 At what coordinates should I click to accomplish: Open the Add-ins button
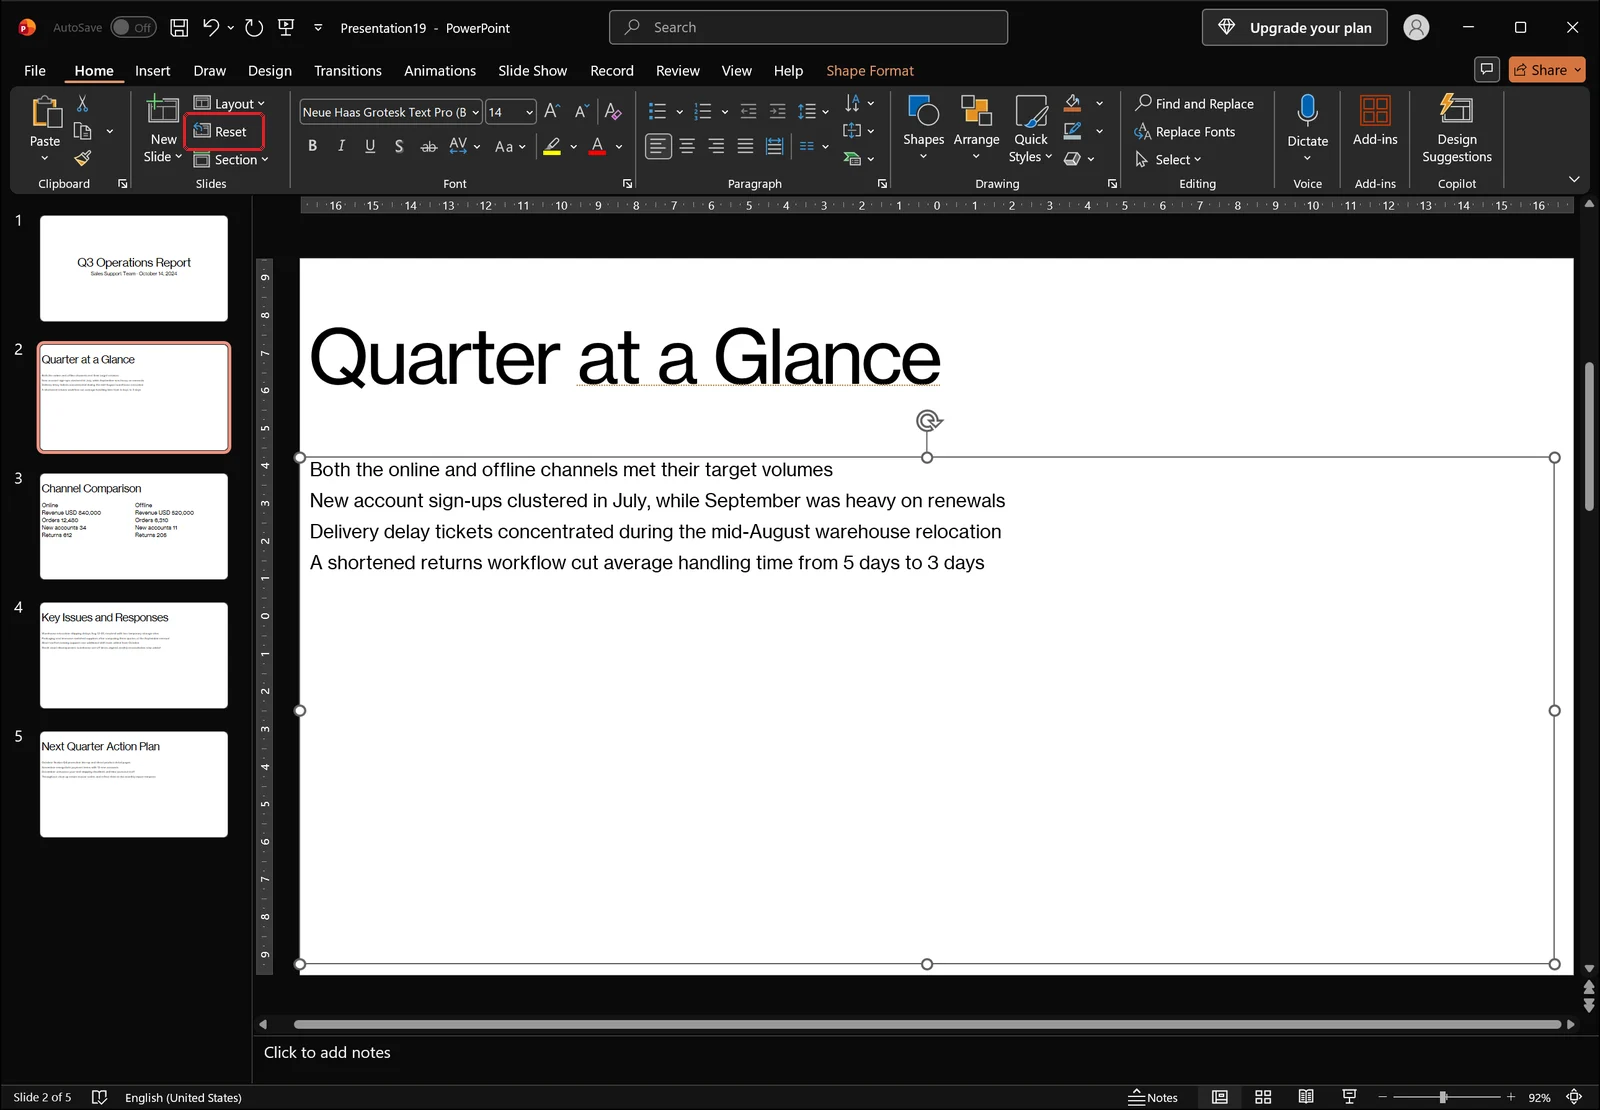point(1375,120)
